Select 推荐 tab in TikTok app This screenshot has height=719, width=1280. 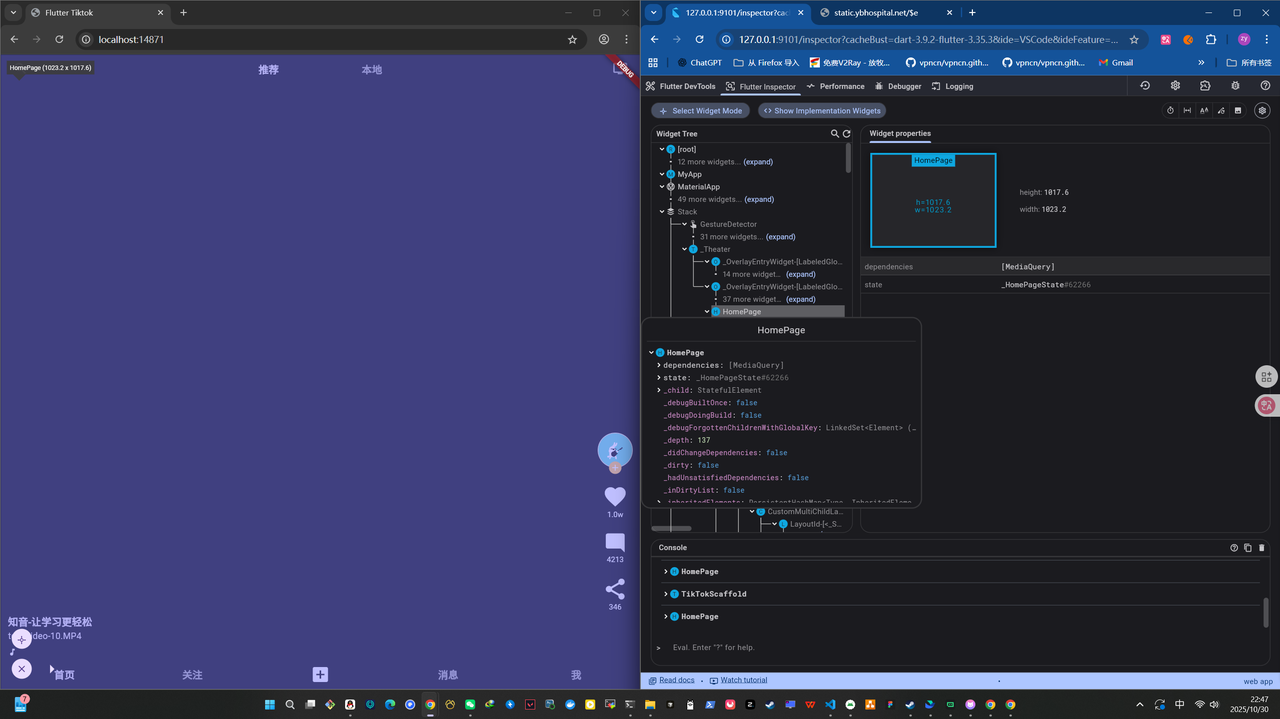(268, 70)
